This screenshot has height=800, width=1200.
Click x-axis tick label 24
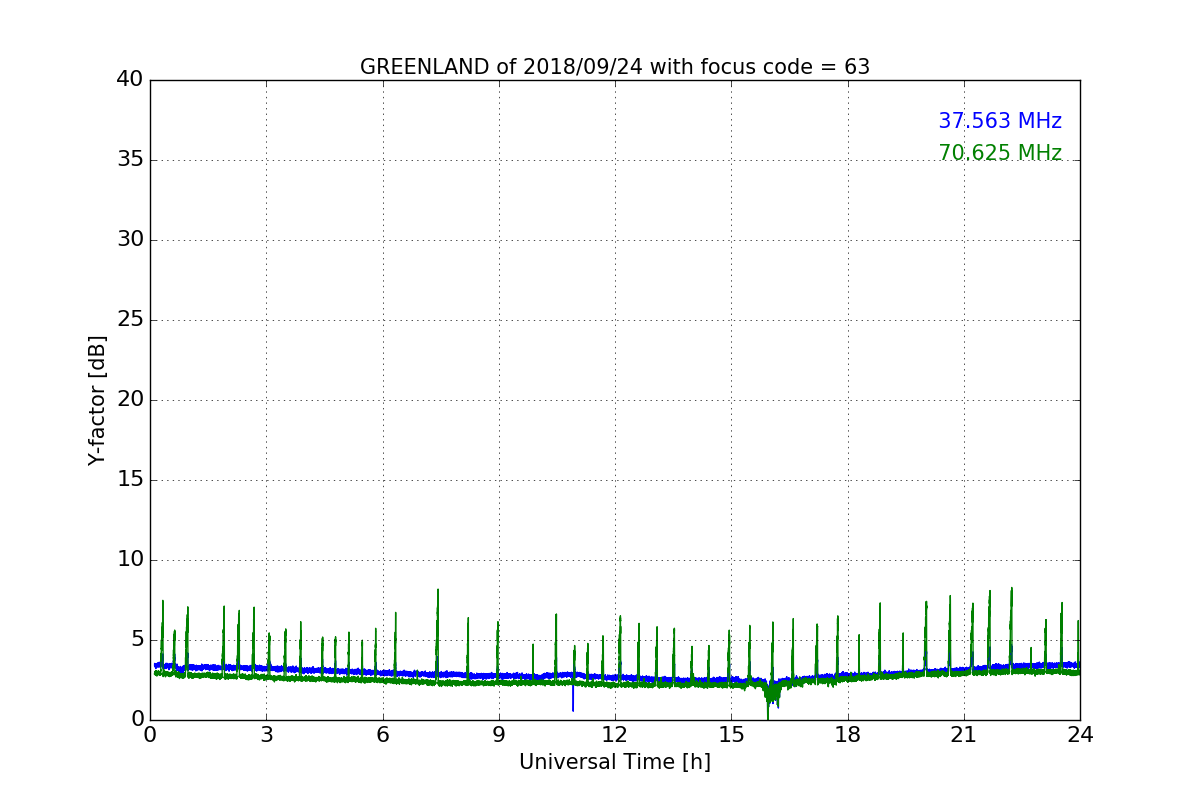click(x=1080, y=735)
